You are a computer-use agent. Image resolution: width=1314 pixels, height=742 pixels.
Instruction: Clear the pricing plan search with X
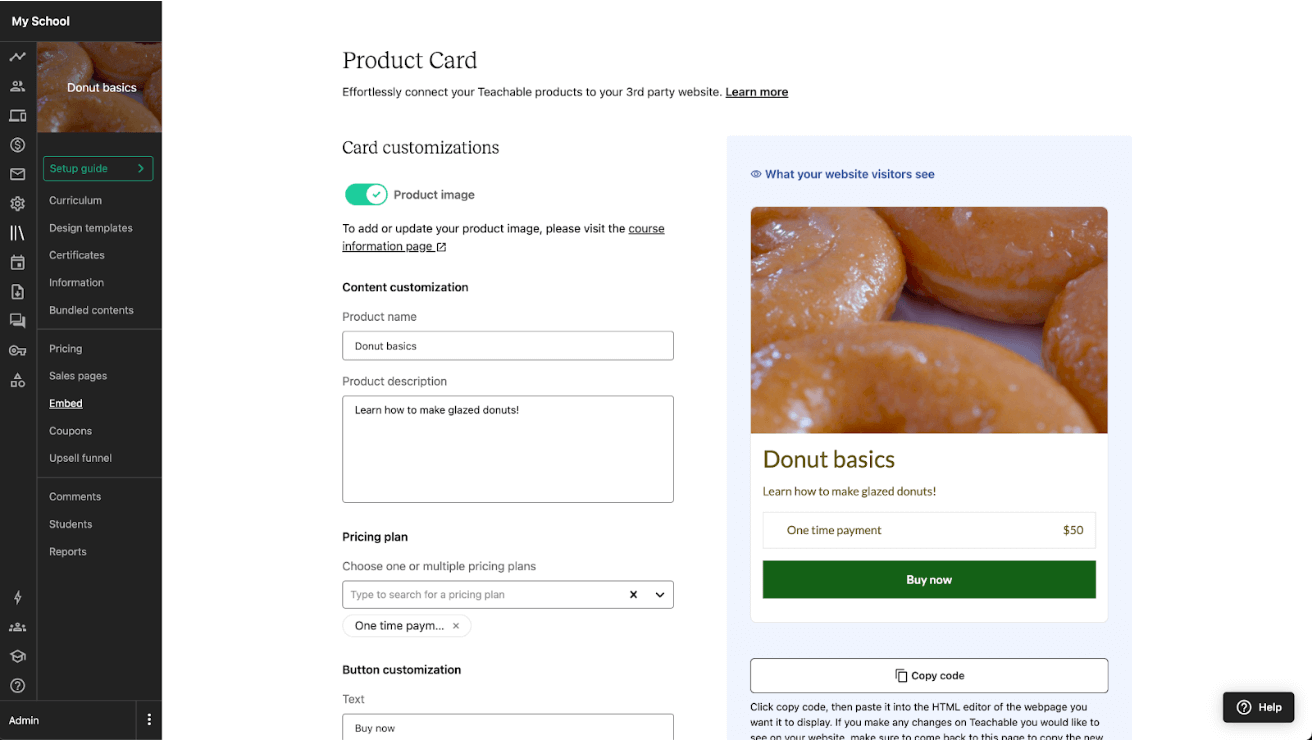click(633, 595)
